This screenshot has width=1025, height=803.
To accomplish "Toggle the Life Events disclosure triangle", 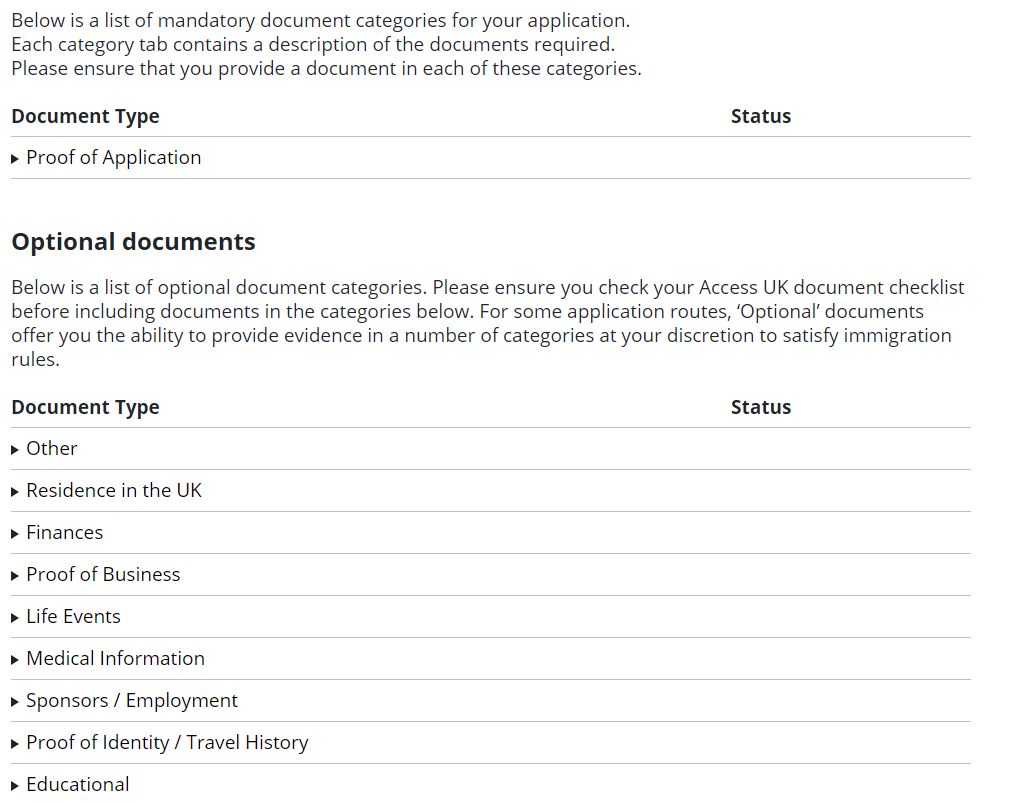I will click(x=15, y=618).
